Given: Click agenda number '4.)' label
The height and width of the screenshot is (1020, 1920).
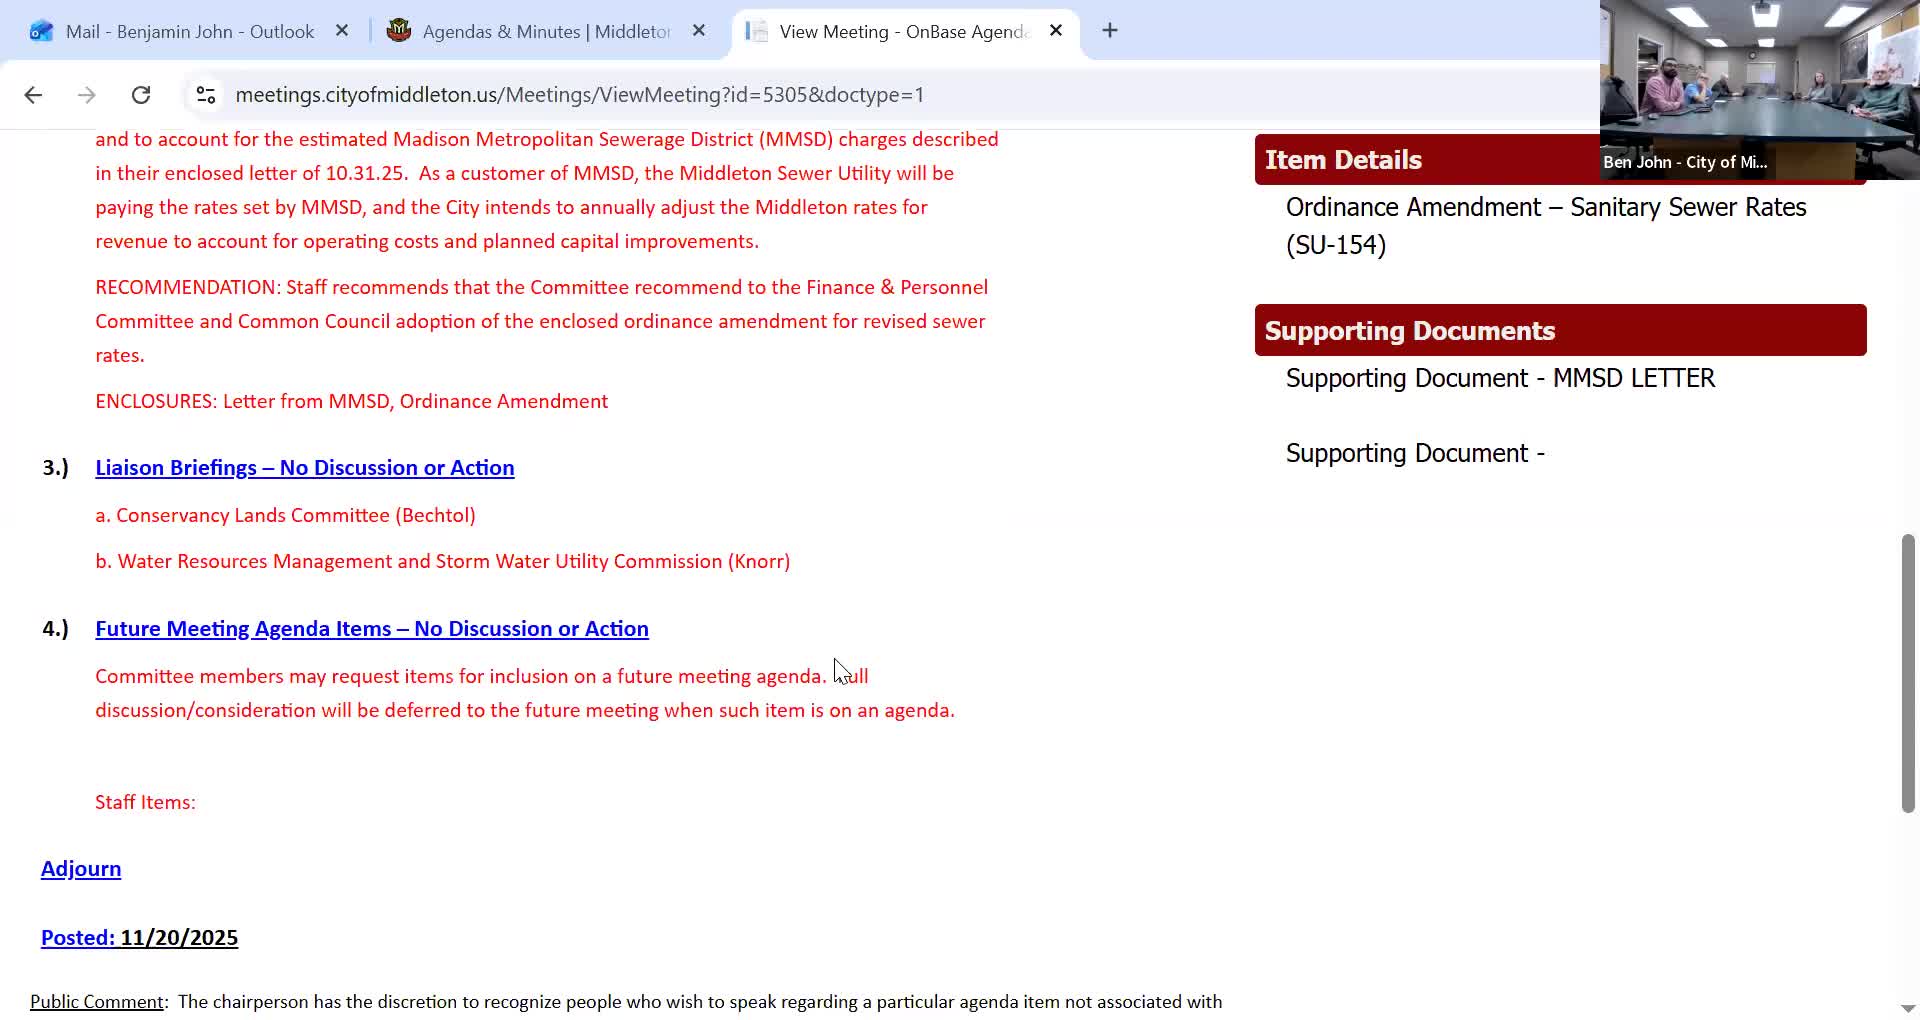Looking at the screenshot, I should pyautogui.click(x=55, y=629).
